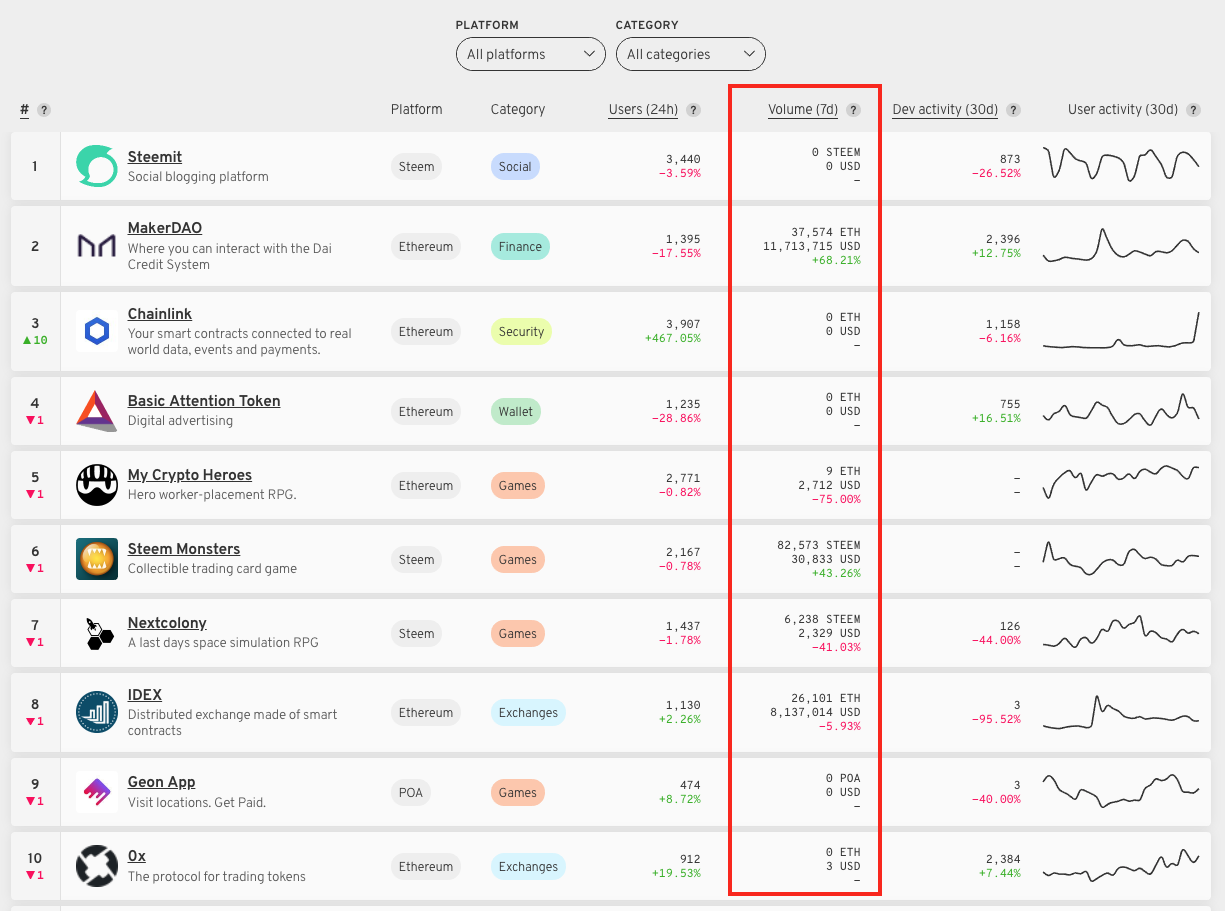1225x911 pixels.
Task: Show help for Users (24h) column
Action: (694, 110)
